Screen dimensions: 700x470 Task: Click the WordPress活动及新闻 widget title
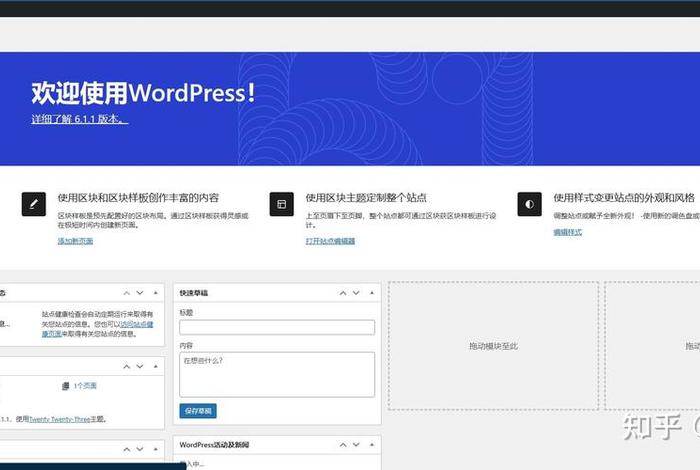click(x=214, y=445)
